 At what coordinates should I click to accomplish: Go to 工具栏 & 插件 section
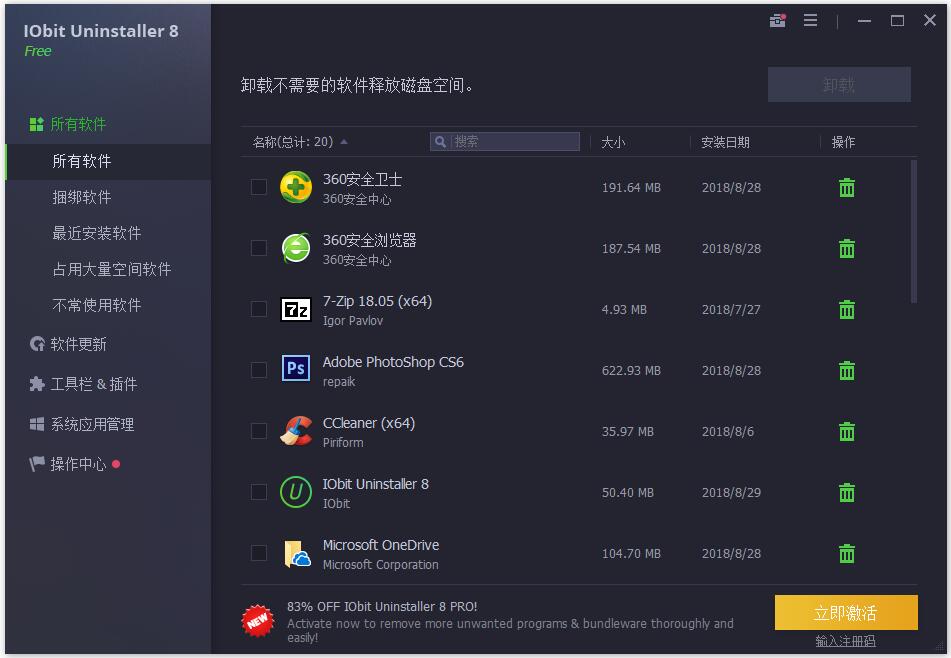coord(83,384)
